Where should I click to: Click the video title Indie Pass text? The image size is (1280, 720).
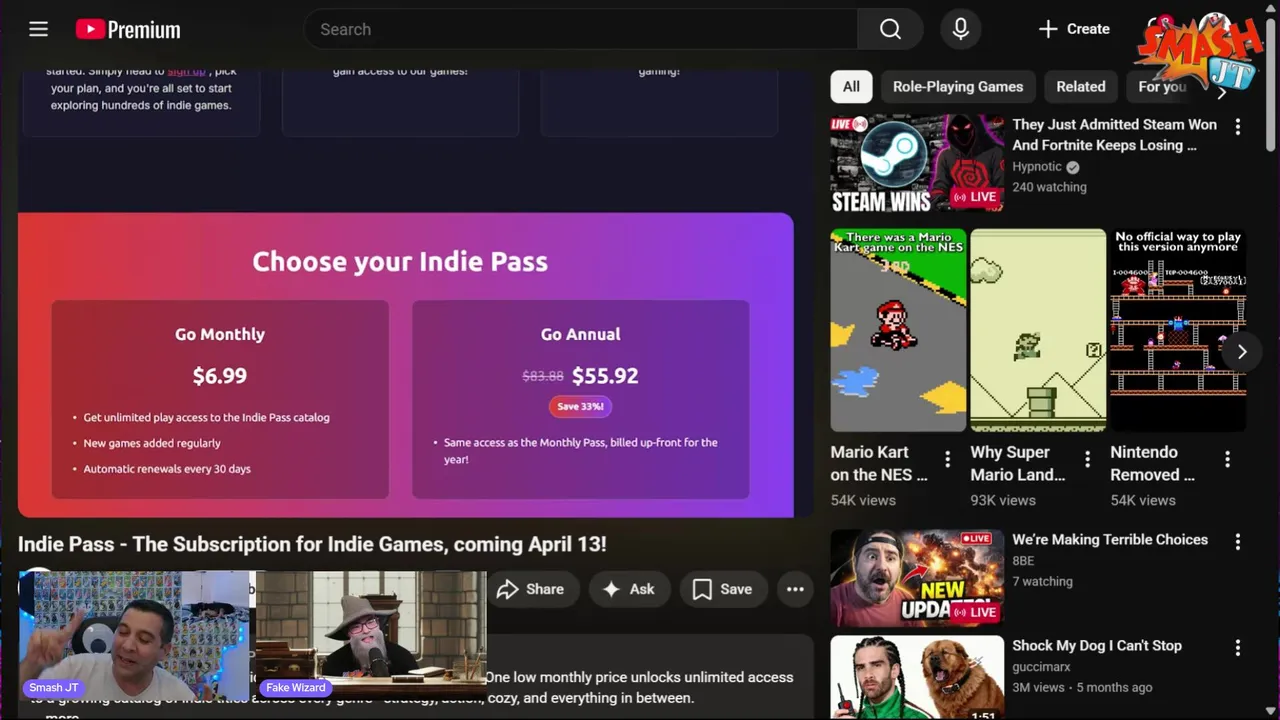click(x=312, y=544)
